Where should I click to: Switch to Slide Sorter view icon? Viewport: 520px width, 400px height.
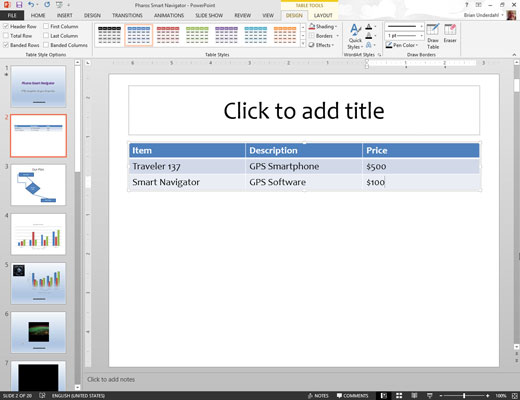pos(399,396)
